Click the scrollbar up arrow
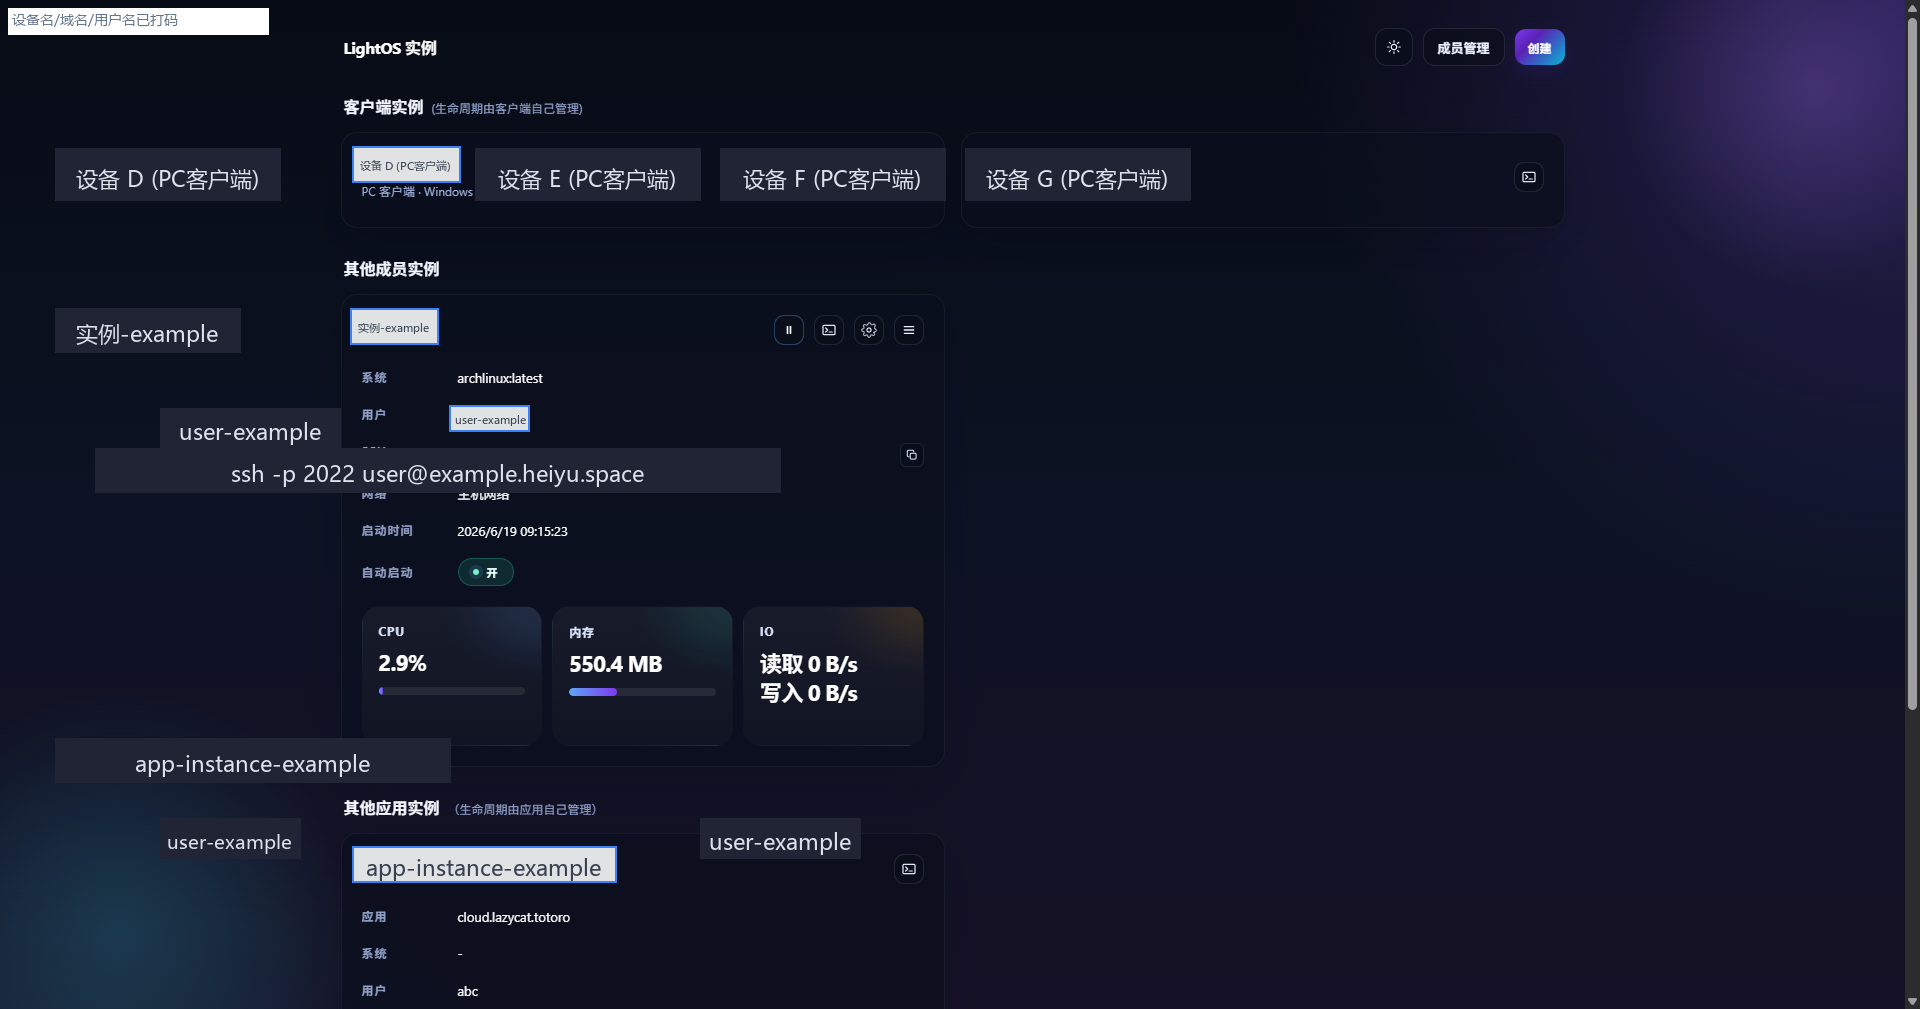The image size is (1920, 1009). point(1912,7)
